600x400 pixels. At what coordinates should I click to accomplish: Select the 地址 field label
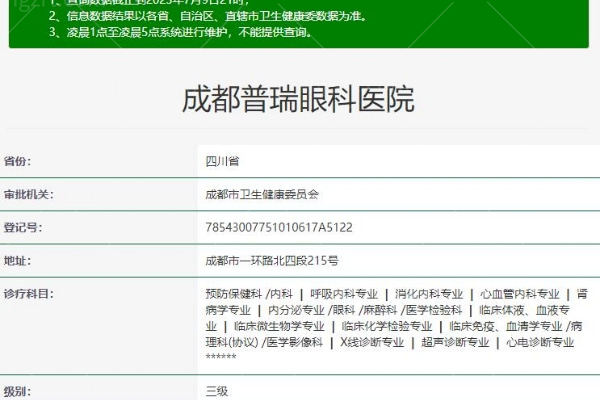click(18, 260)
